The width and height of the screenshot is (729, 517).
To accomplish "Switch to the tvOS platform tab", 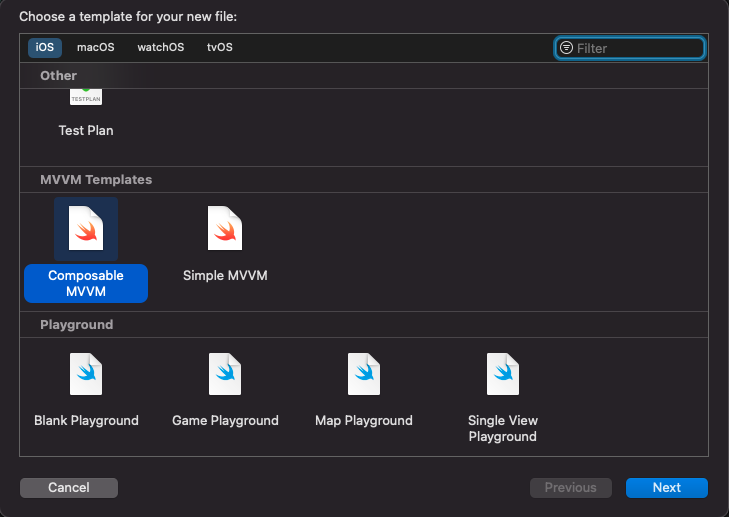I will click(219, 47).
